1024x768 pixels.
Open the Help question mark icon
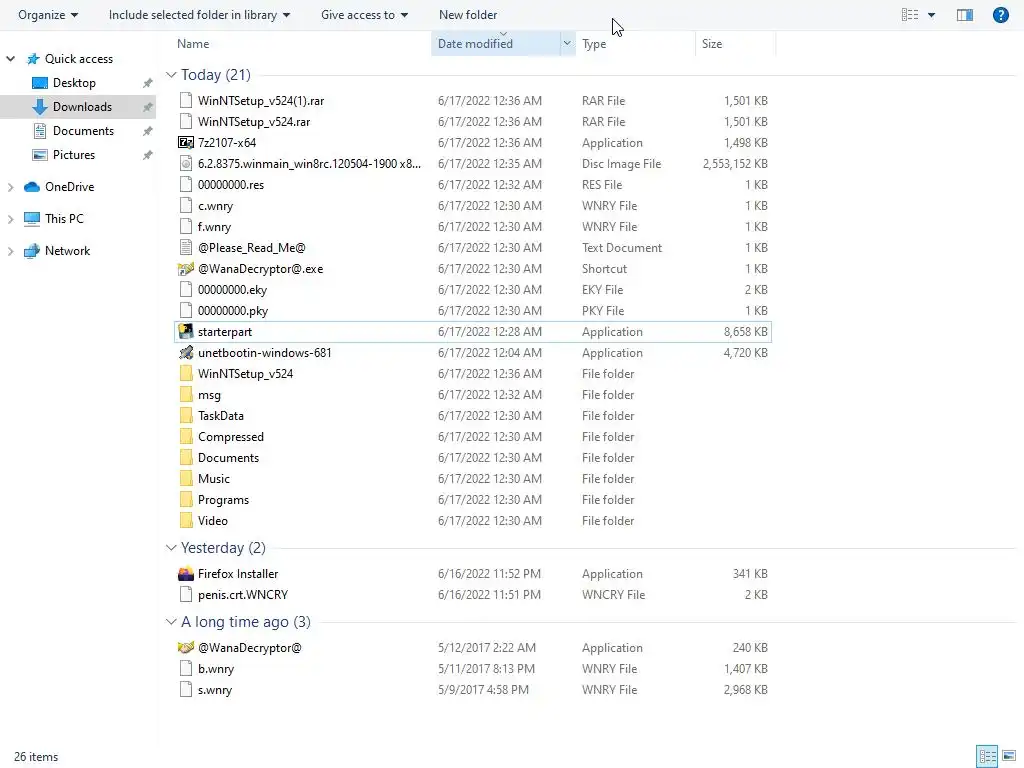(x=1000, y=14)
